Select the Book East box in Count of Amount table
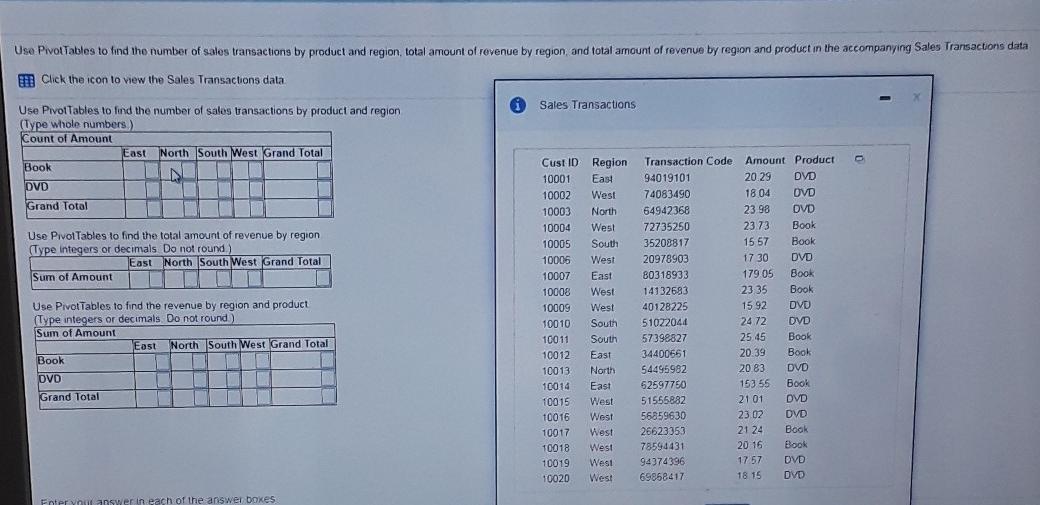This screenshot has width=1040, height=505. [152, 171]
